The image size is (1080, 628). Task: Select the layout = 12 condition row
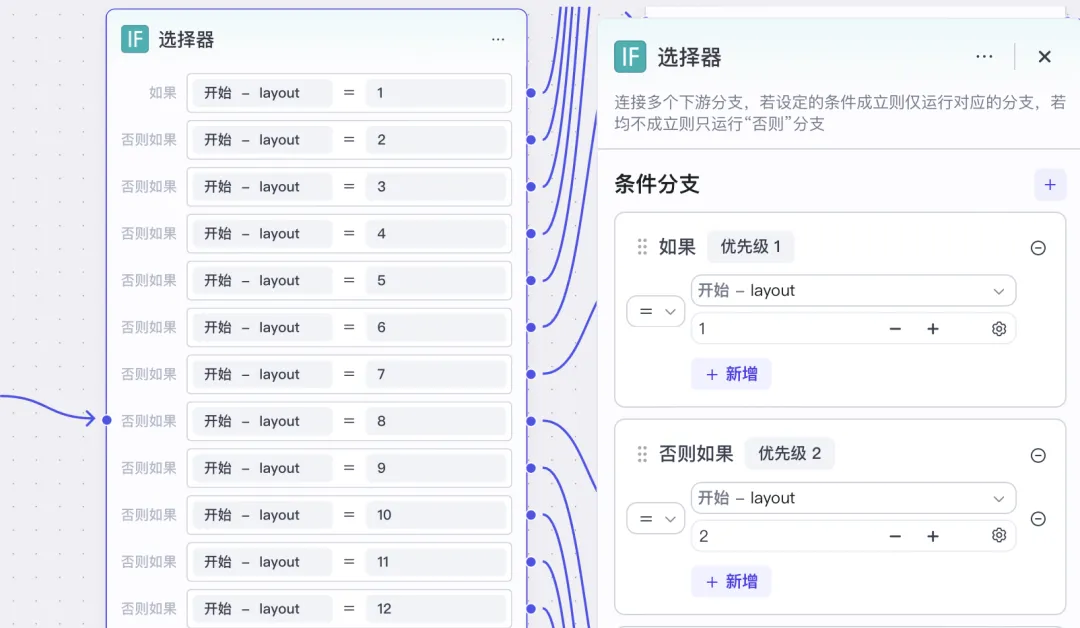pos(349,609)
